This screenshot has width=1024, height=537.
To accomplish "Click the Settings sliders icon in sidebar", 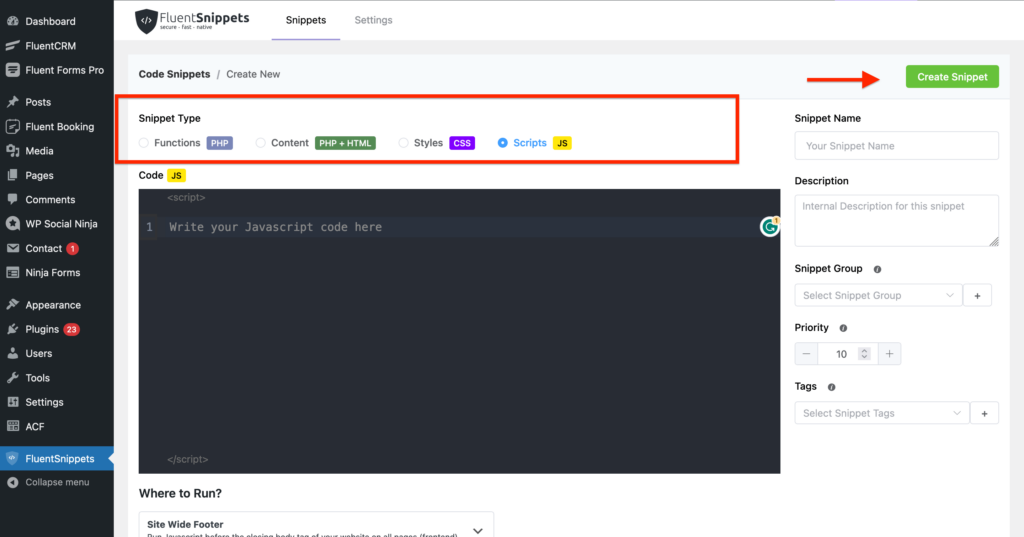I will (x=12, y=402).
